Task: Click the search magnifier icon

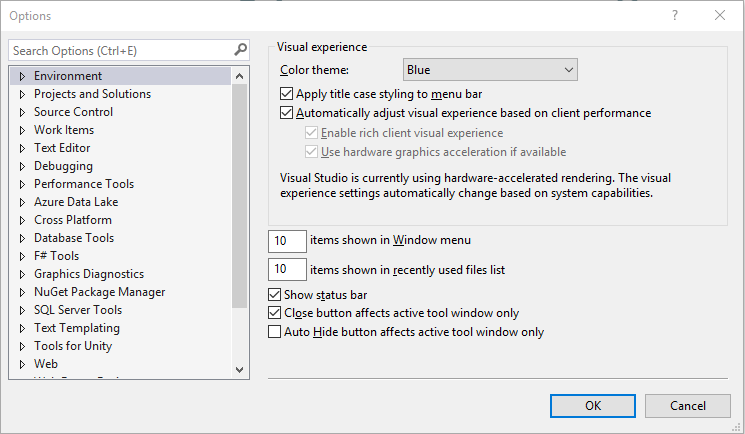Action: coord(240,50)
